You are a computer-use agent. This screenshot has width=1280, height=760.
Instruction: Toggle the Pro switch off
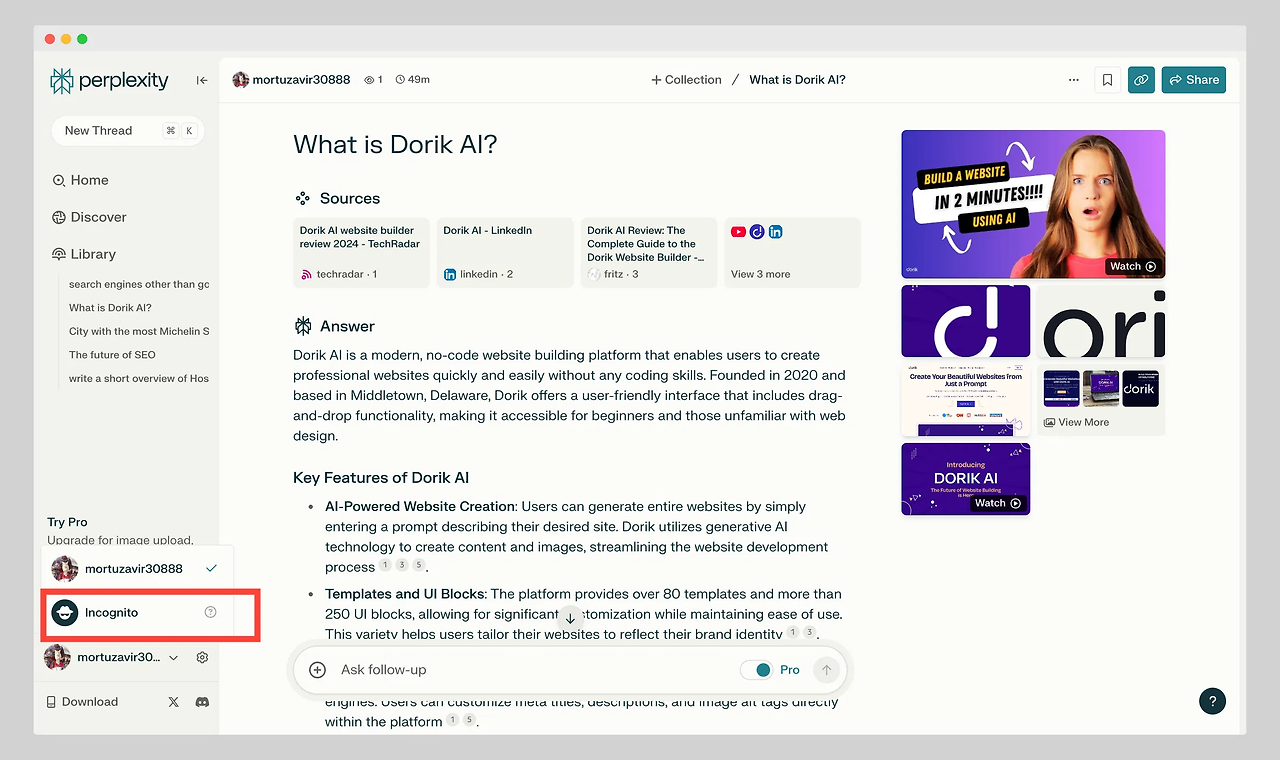click(x=756, y=670)
